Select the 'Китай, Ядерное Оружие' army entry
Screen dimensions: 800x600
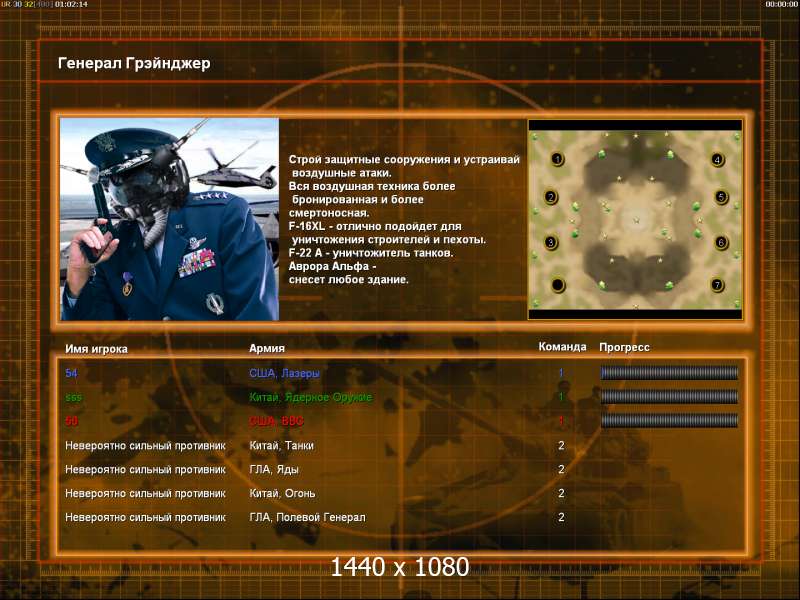coord(311,397)
